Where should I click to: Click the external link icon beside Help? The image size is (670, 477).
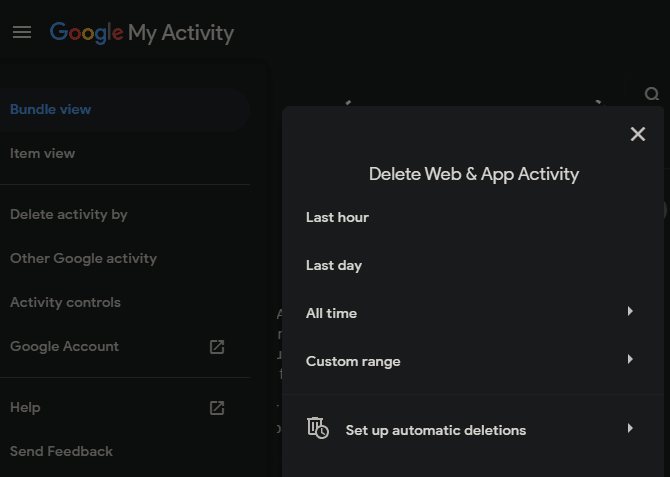tap(217, 408)
